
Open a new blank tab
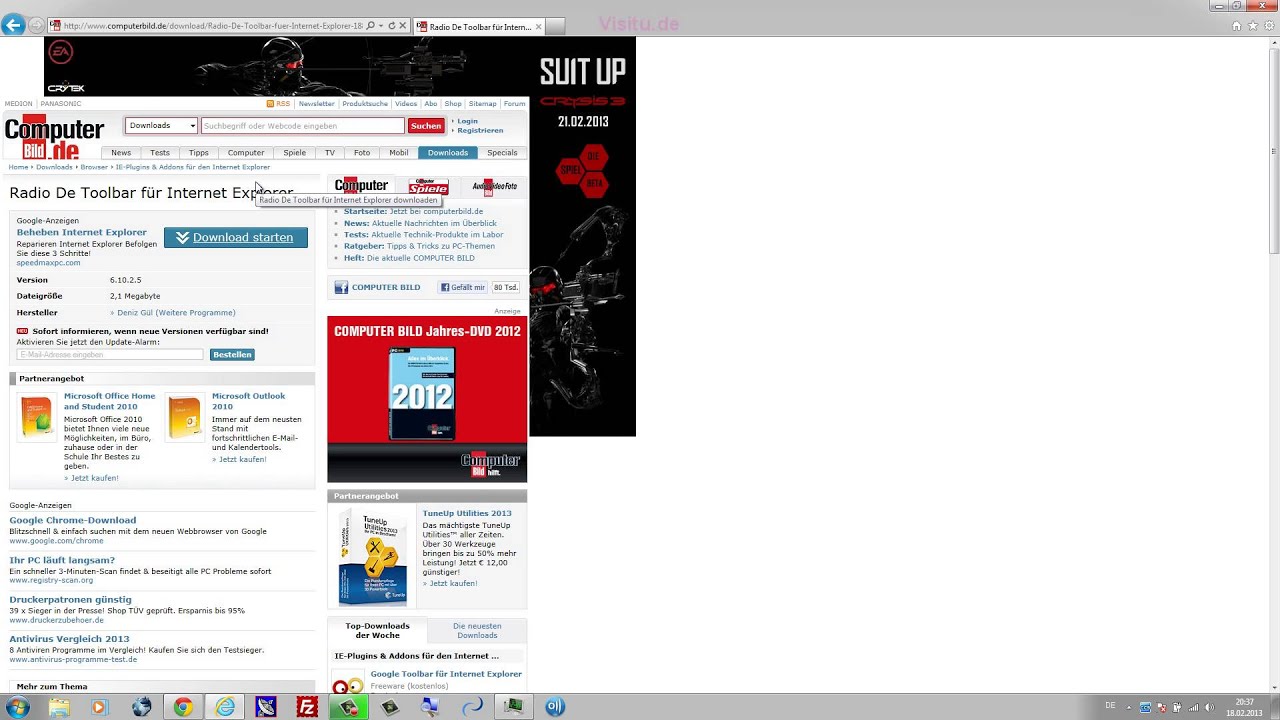click(x=556, y=27)
